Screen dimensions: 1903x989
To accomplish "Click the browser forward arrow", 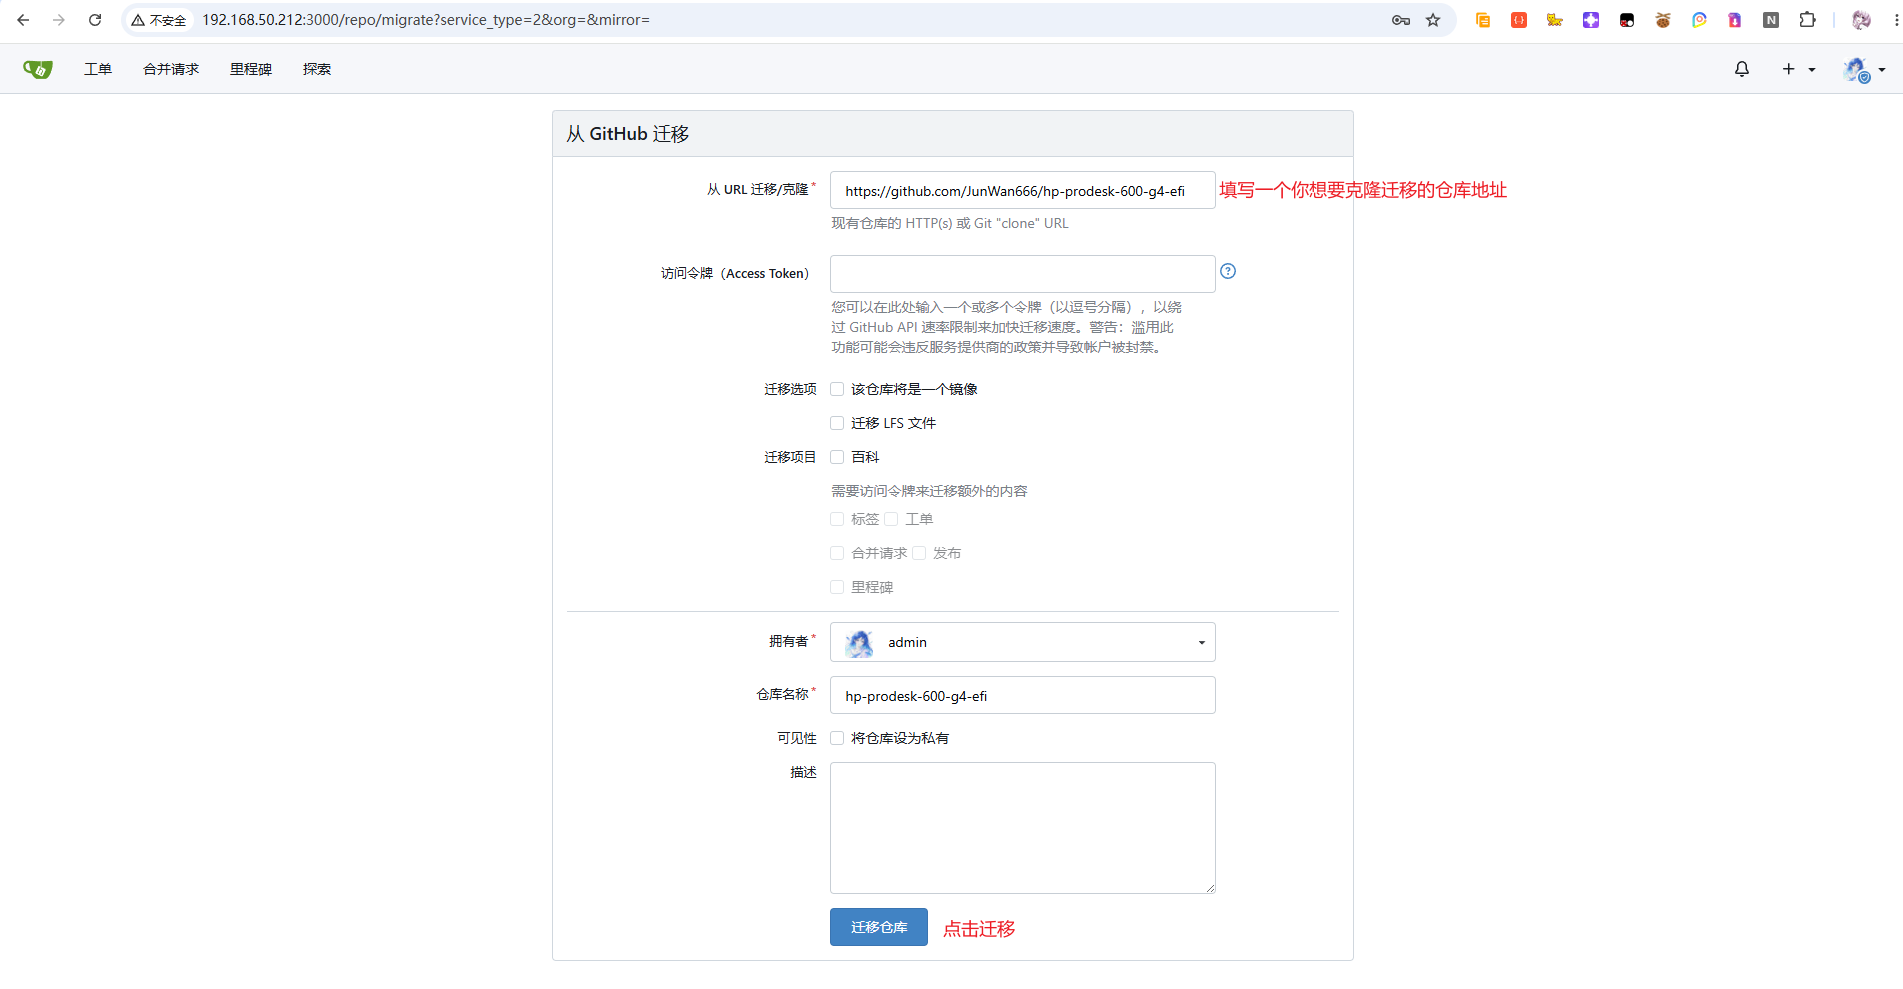I will coord(59,20).
